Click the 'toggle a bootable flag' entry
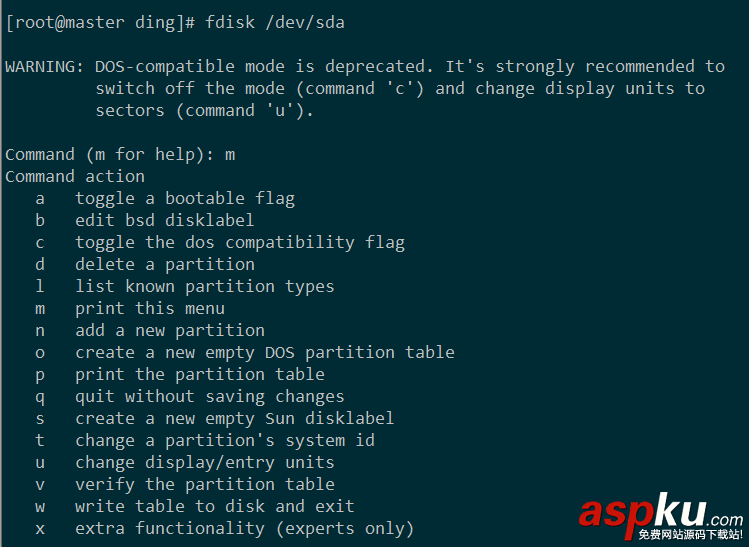Viewport: 749px width, 547px height. (x=185, y=198)
